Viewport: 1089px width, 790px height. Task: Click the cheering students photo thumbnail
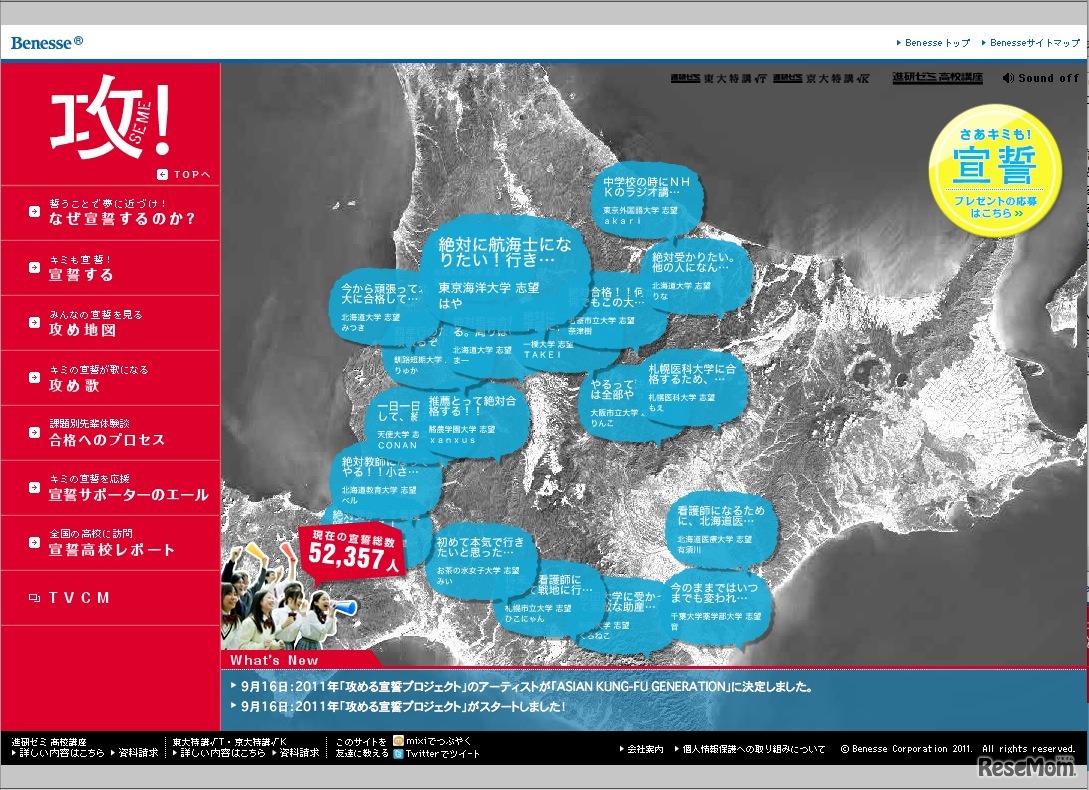coord(288,598)
